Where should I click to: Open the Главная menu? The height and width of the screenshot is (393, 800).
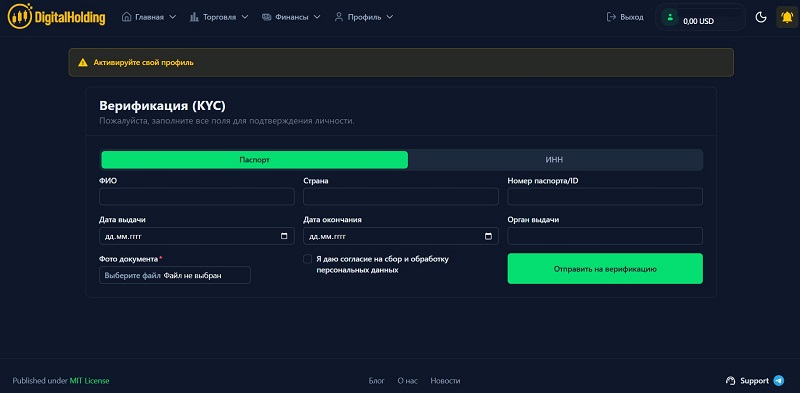[149, 17]
